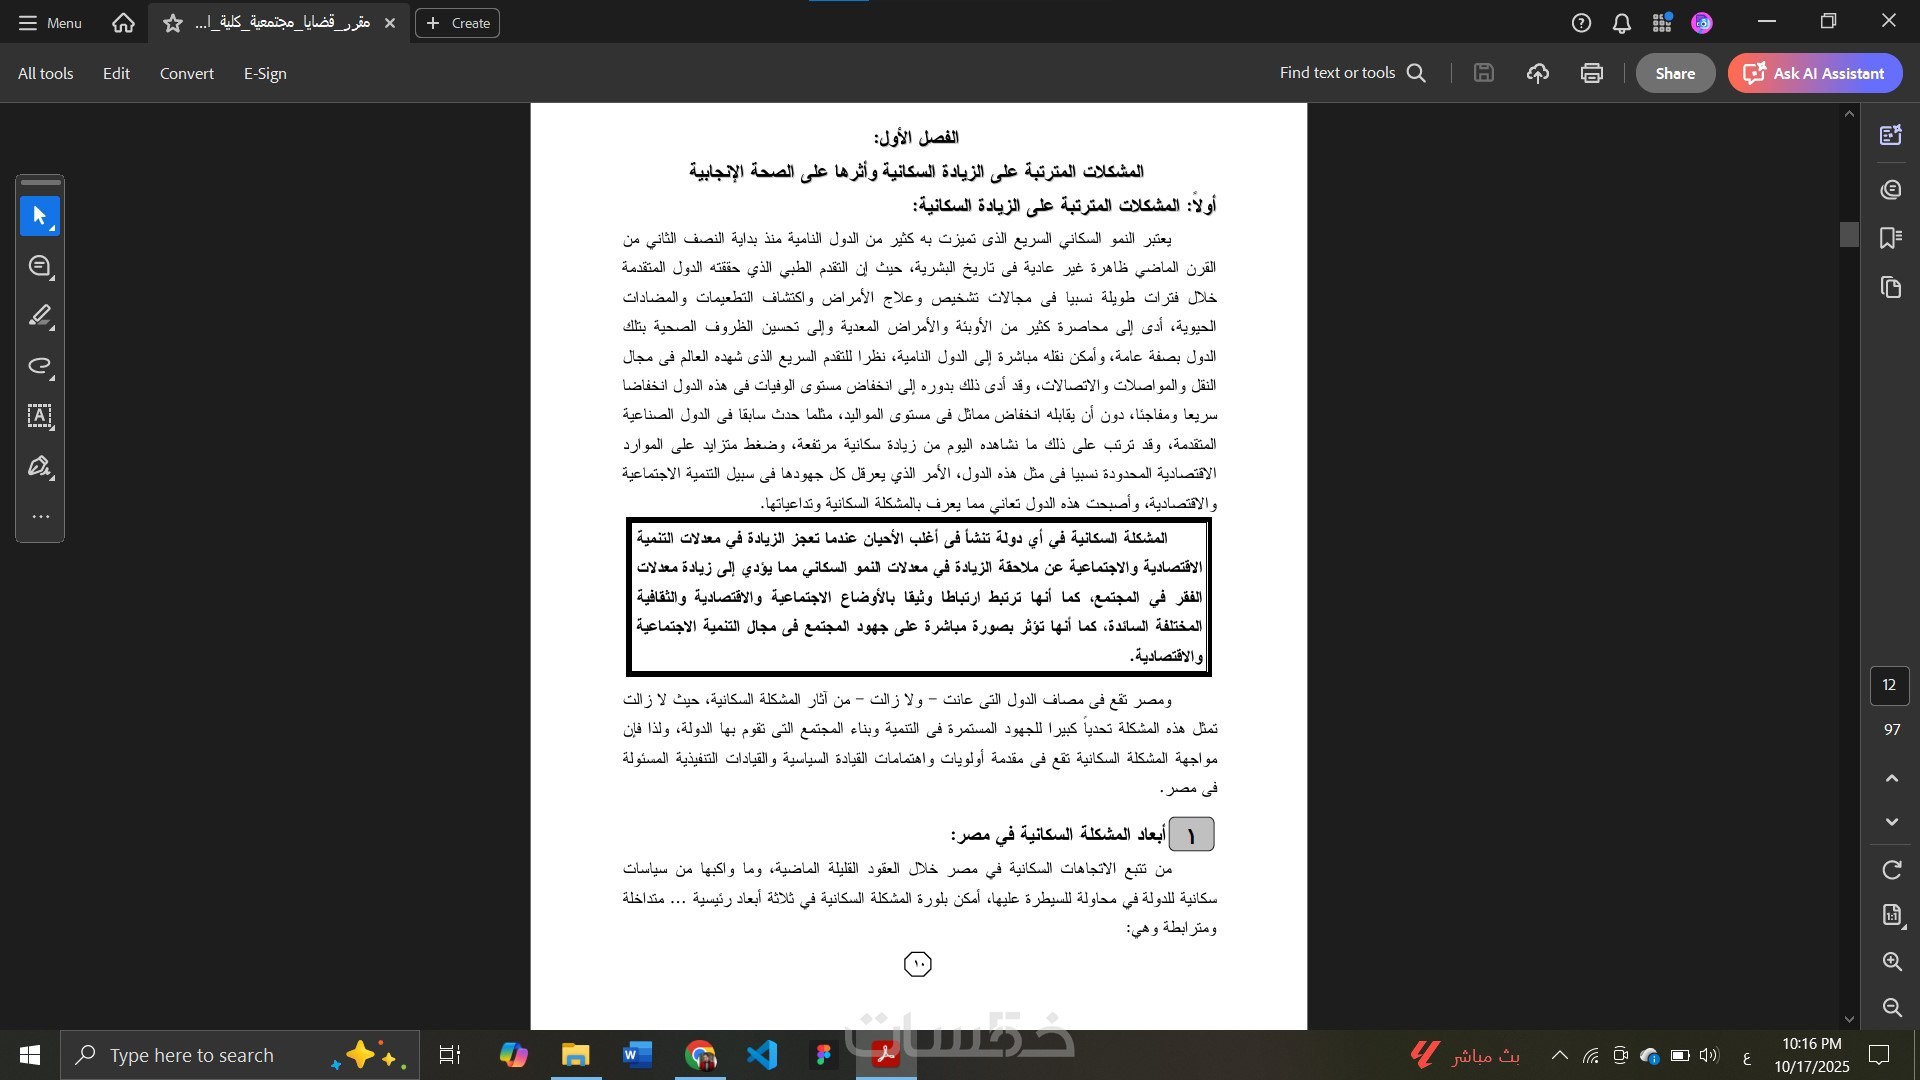Click the Share button
1920x1080 pixels.
pyautogui.click(x=1675, y=73)
